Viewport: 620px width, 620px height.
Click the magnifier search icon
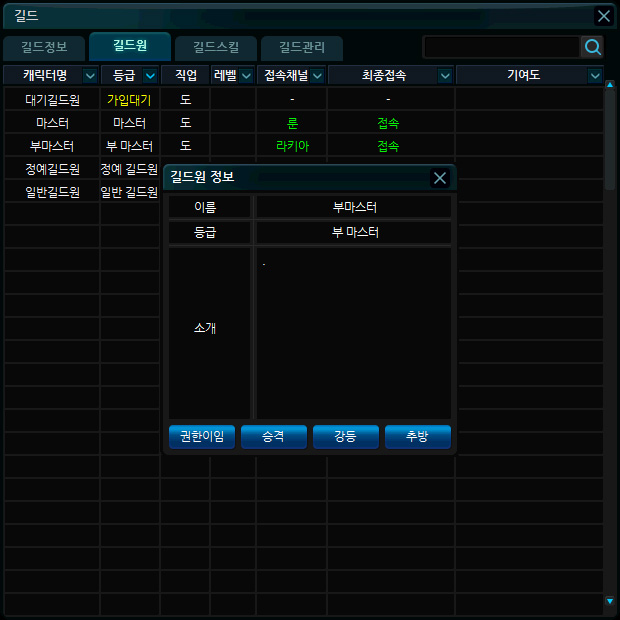tap(593, 47)
